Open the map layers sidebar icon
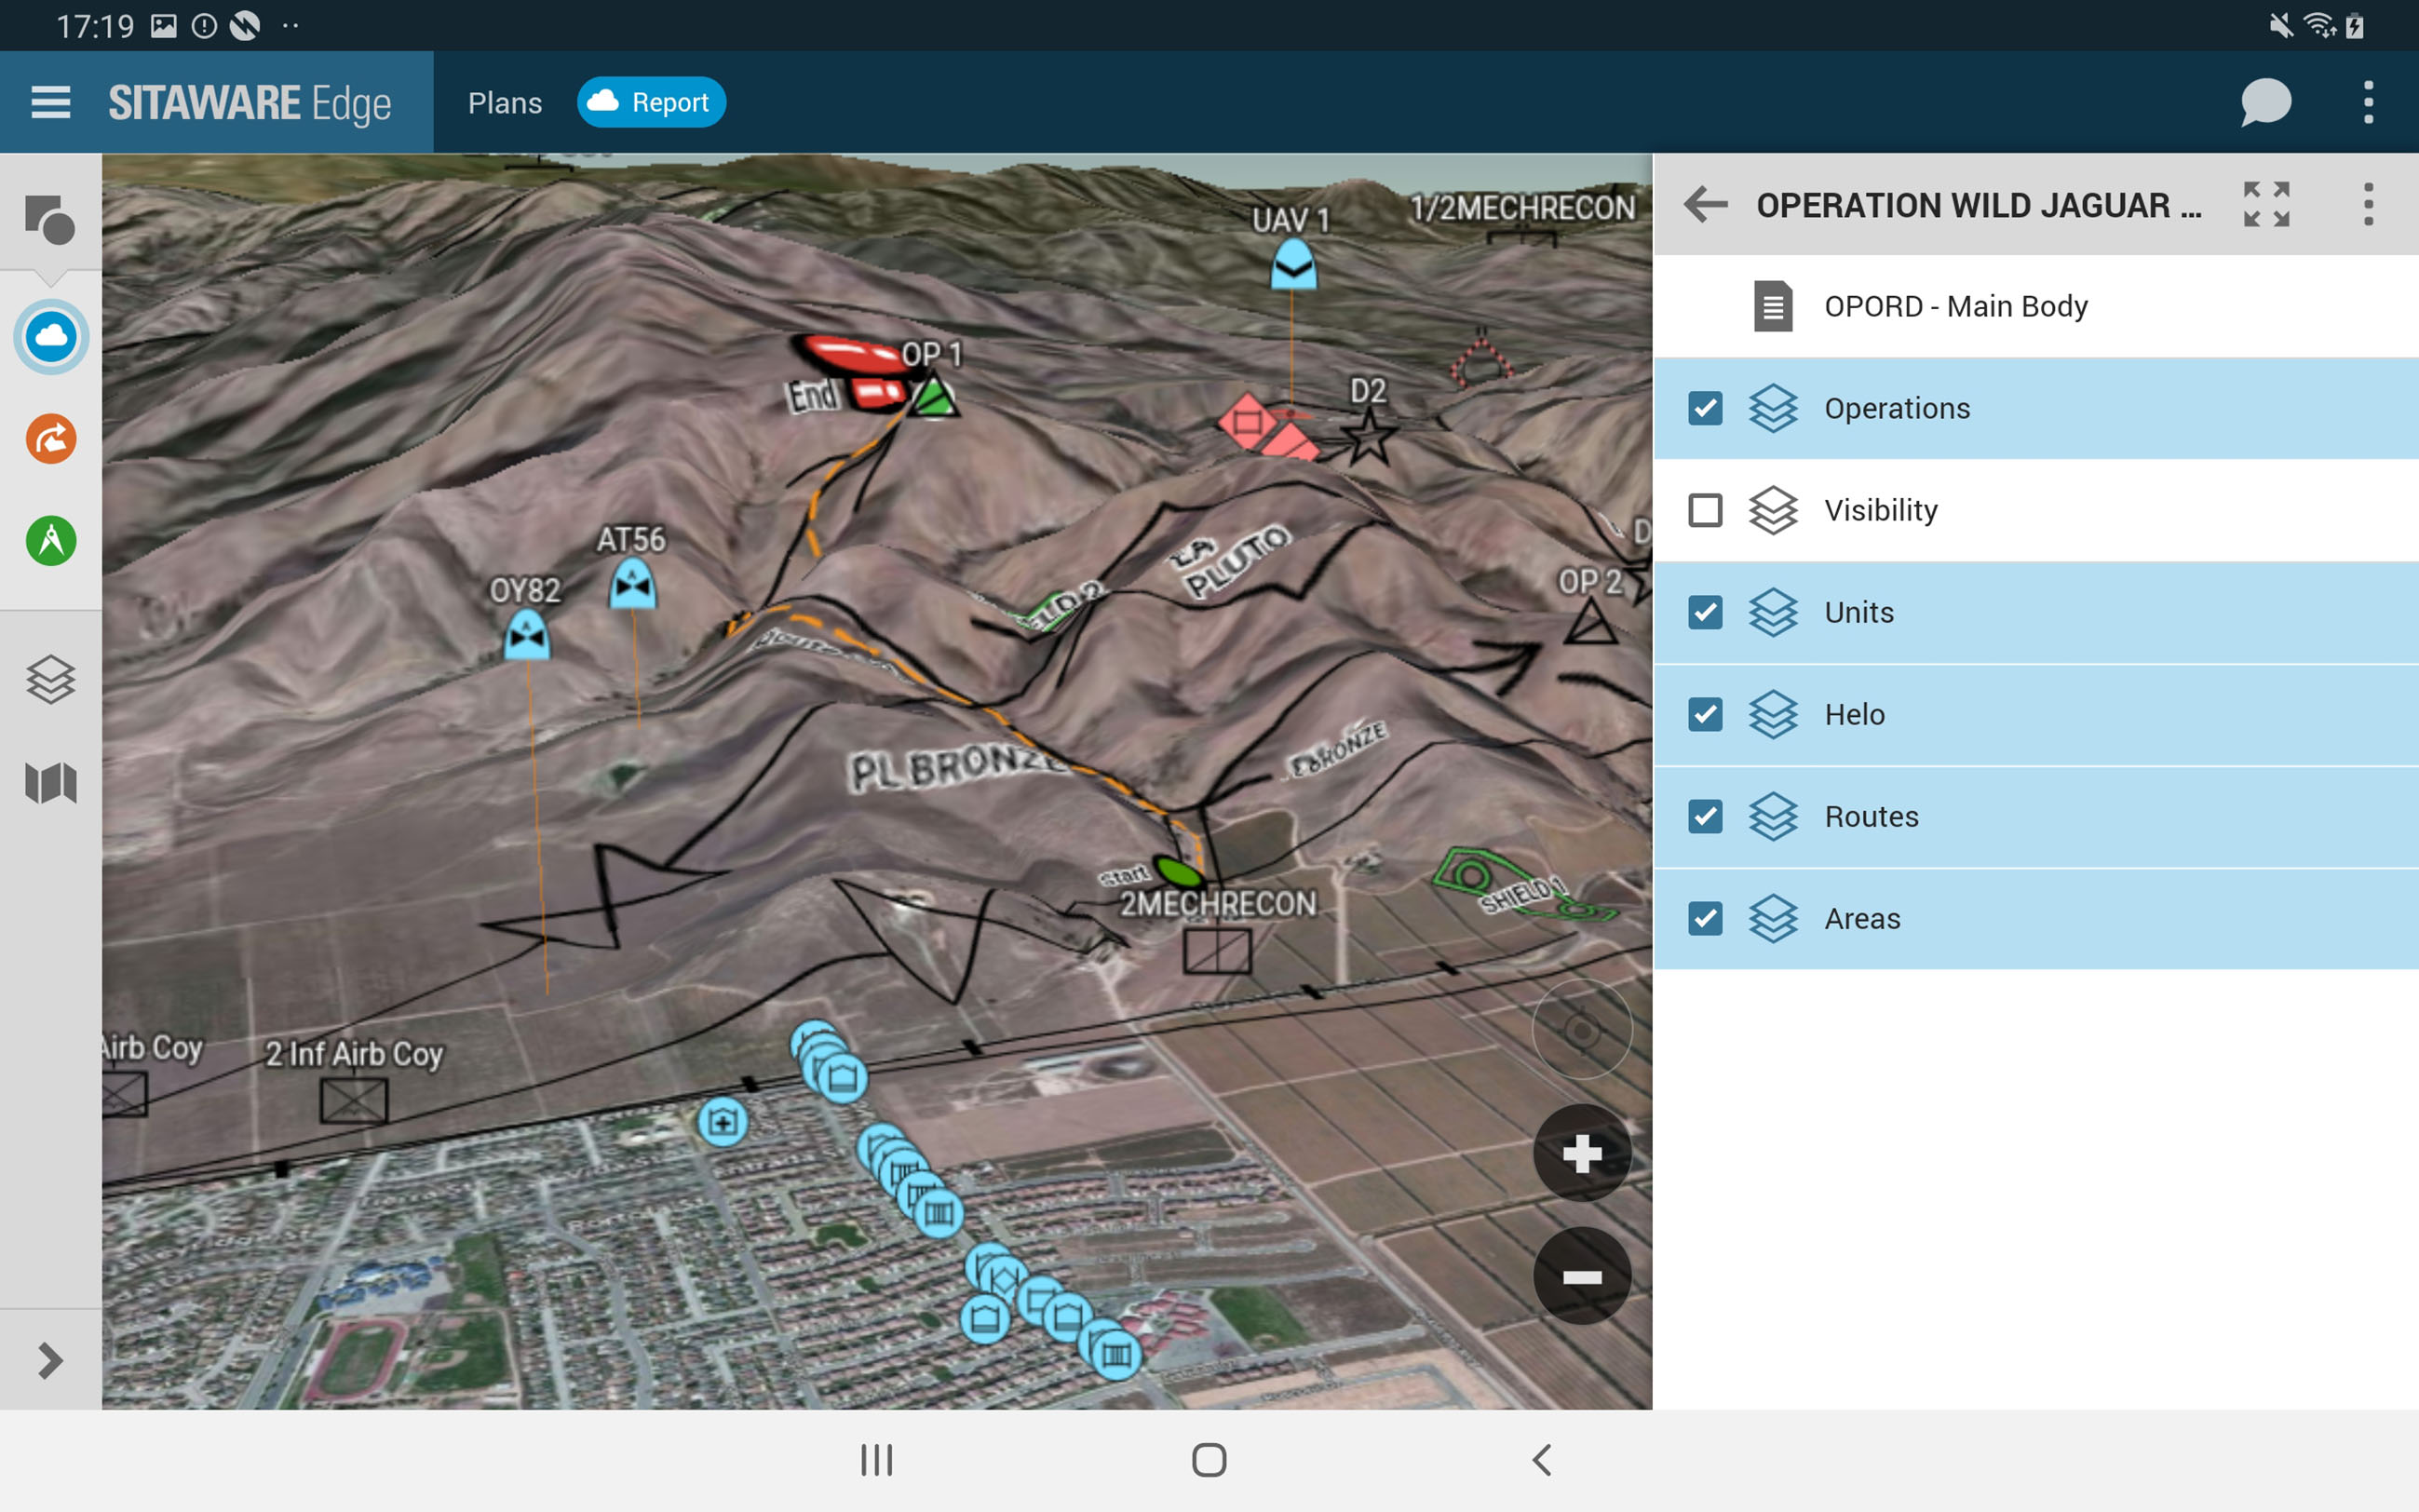Screen dimensions: 2419x1512 50,680
